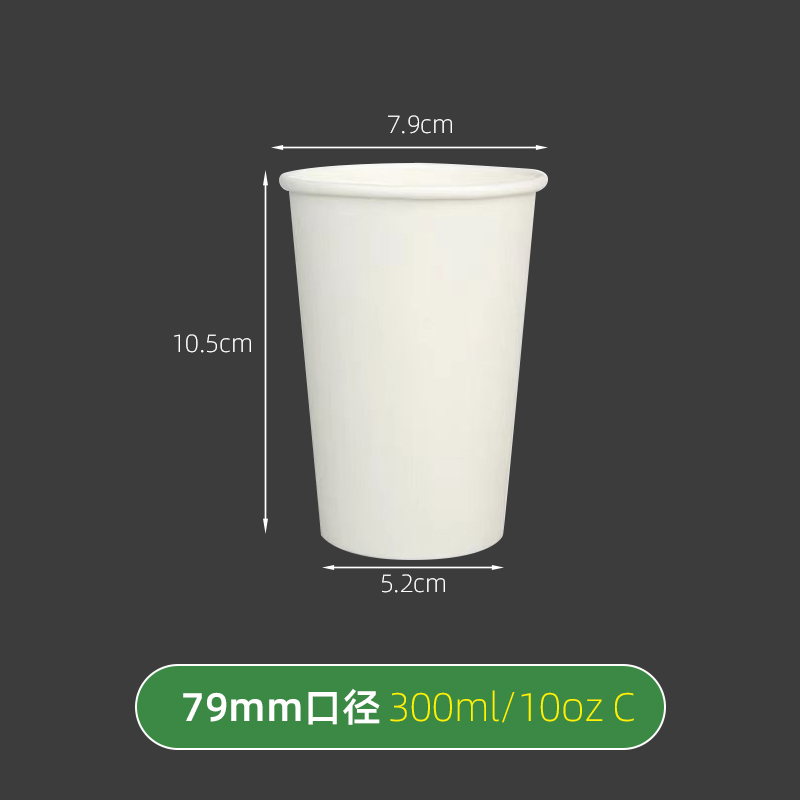Click the 10.5cm height label

(x=212, y=344)
